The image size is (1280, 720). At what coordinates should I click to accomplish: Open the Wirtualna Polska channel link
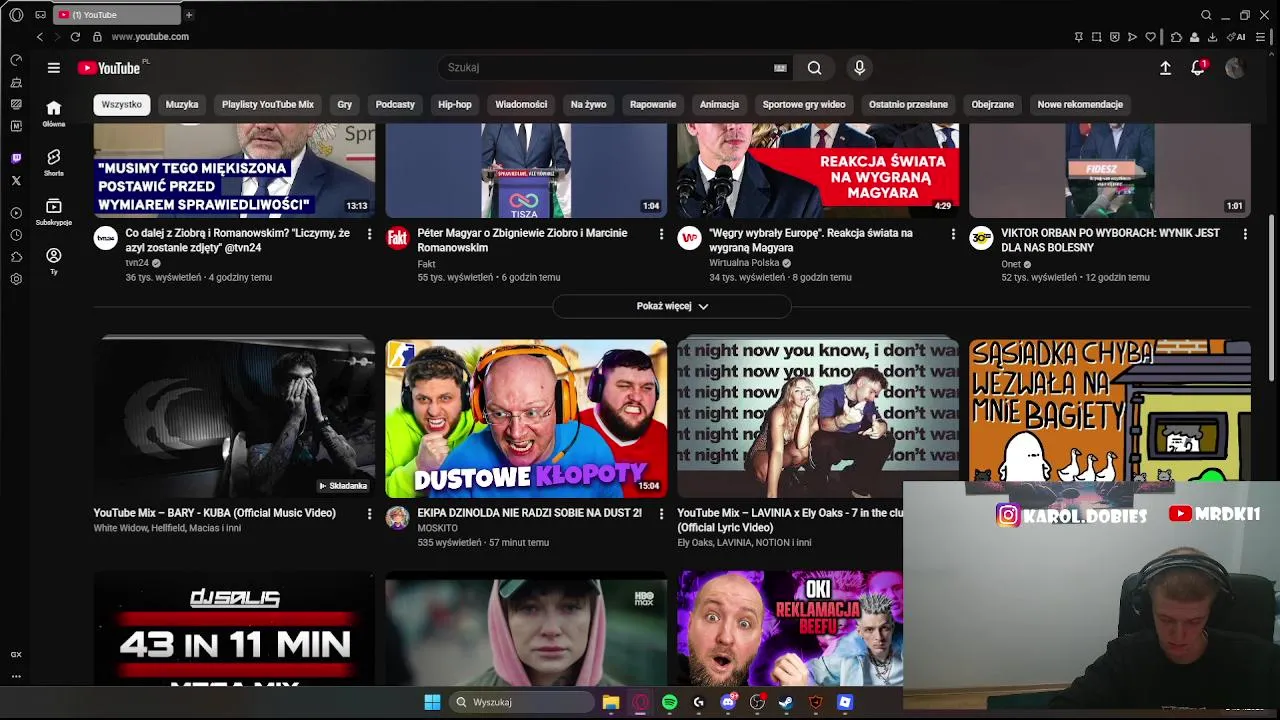tap(744, 263)
